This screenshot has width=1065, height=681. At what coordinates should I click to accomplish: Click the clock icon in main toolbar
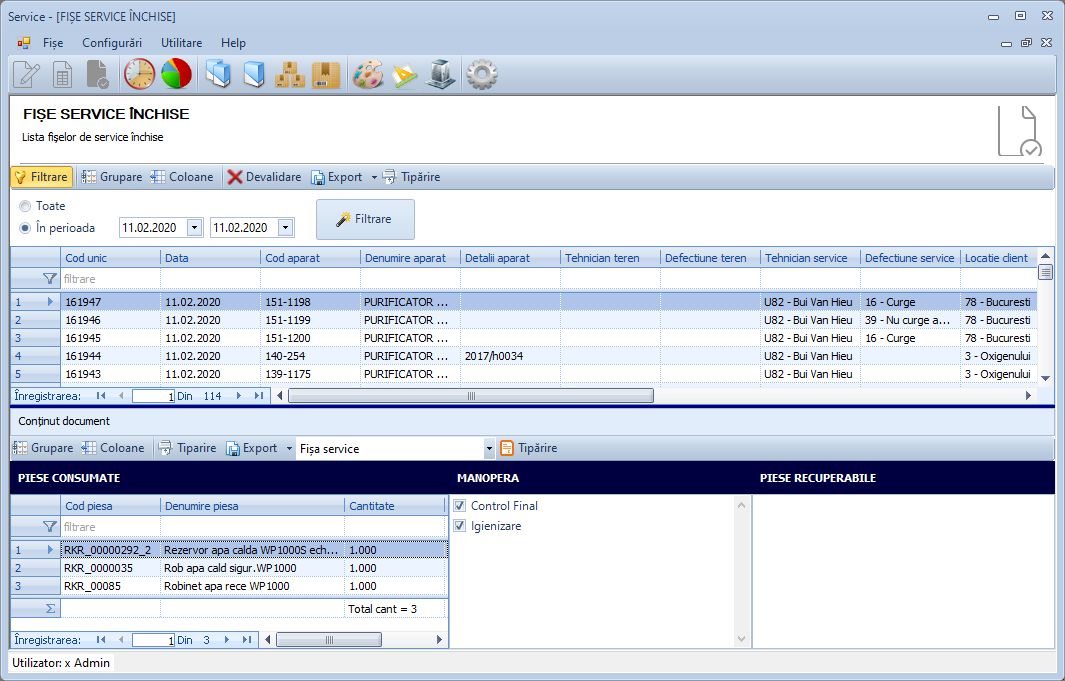pyautogui.click(x=139, y=74)
